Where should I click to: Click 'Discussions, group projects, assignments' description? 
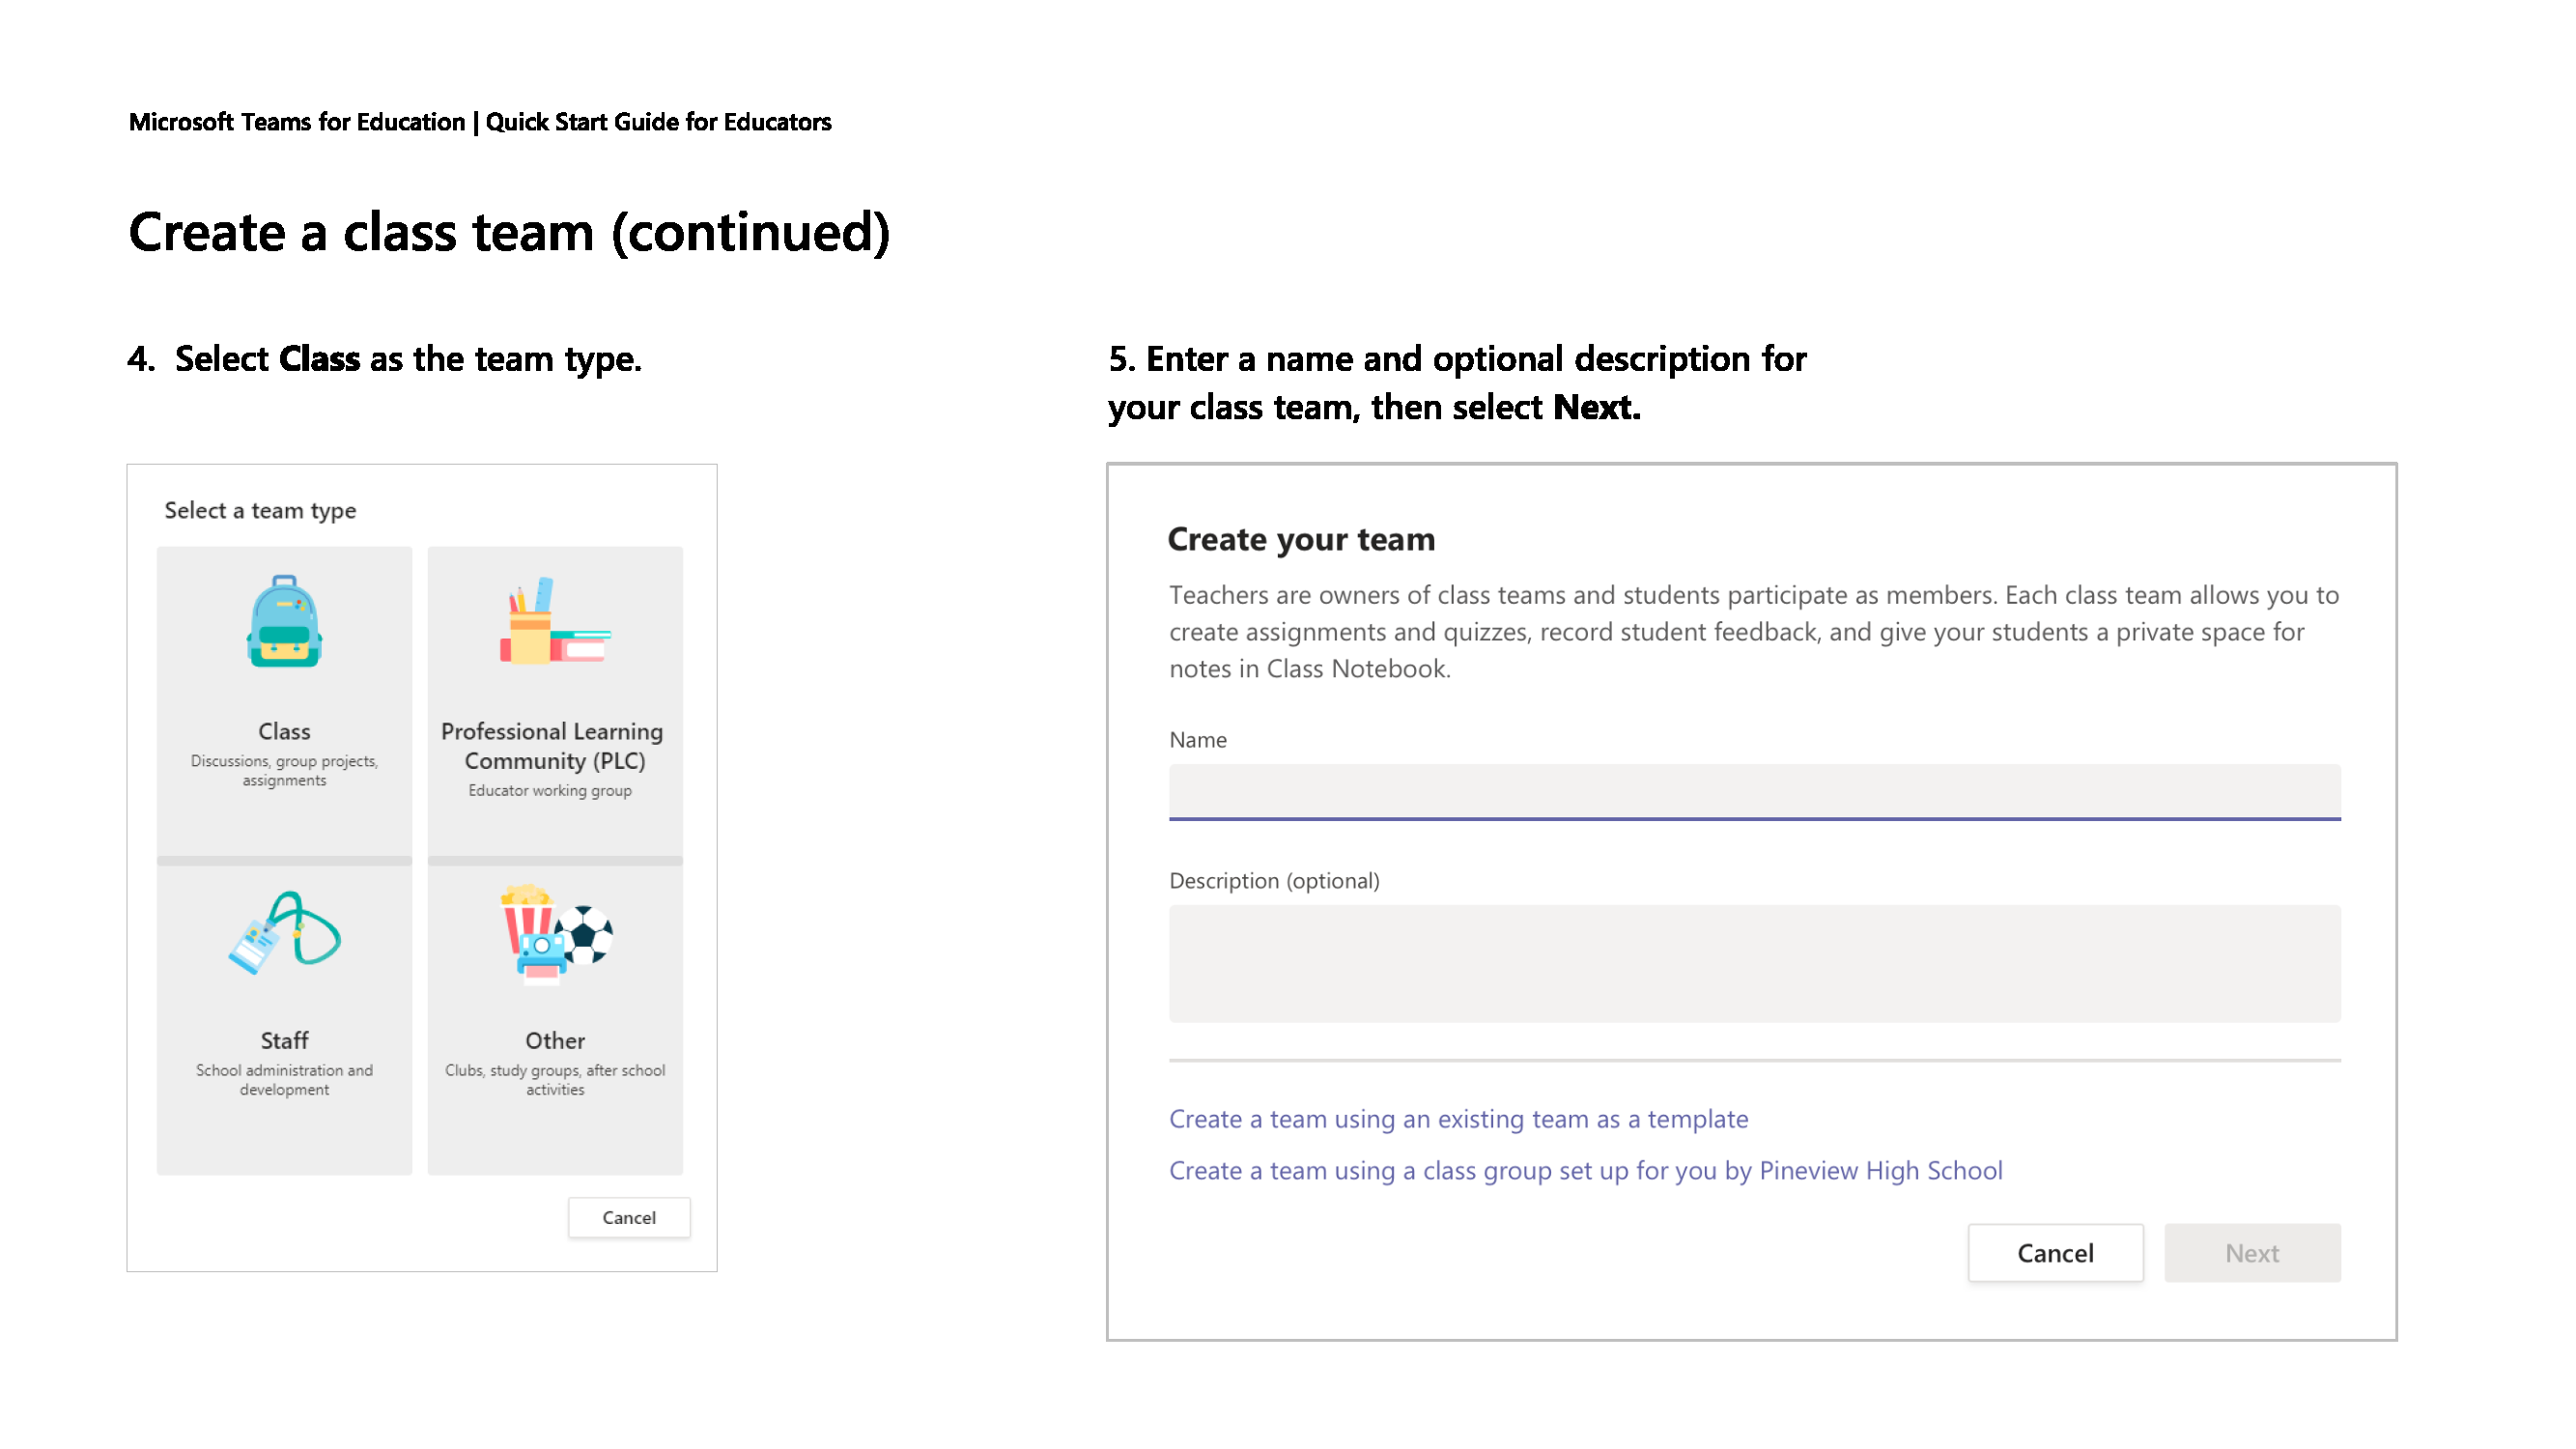(x=284, y=771)
